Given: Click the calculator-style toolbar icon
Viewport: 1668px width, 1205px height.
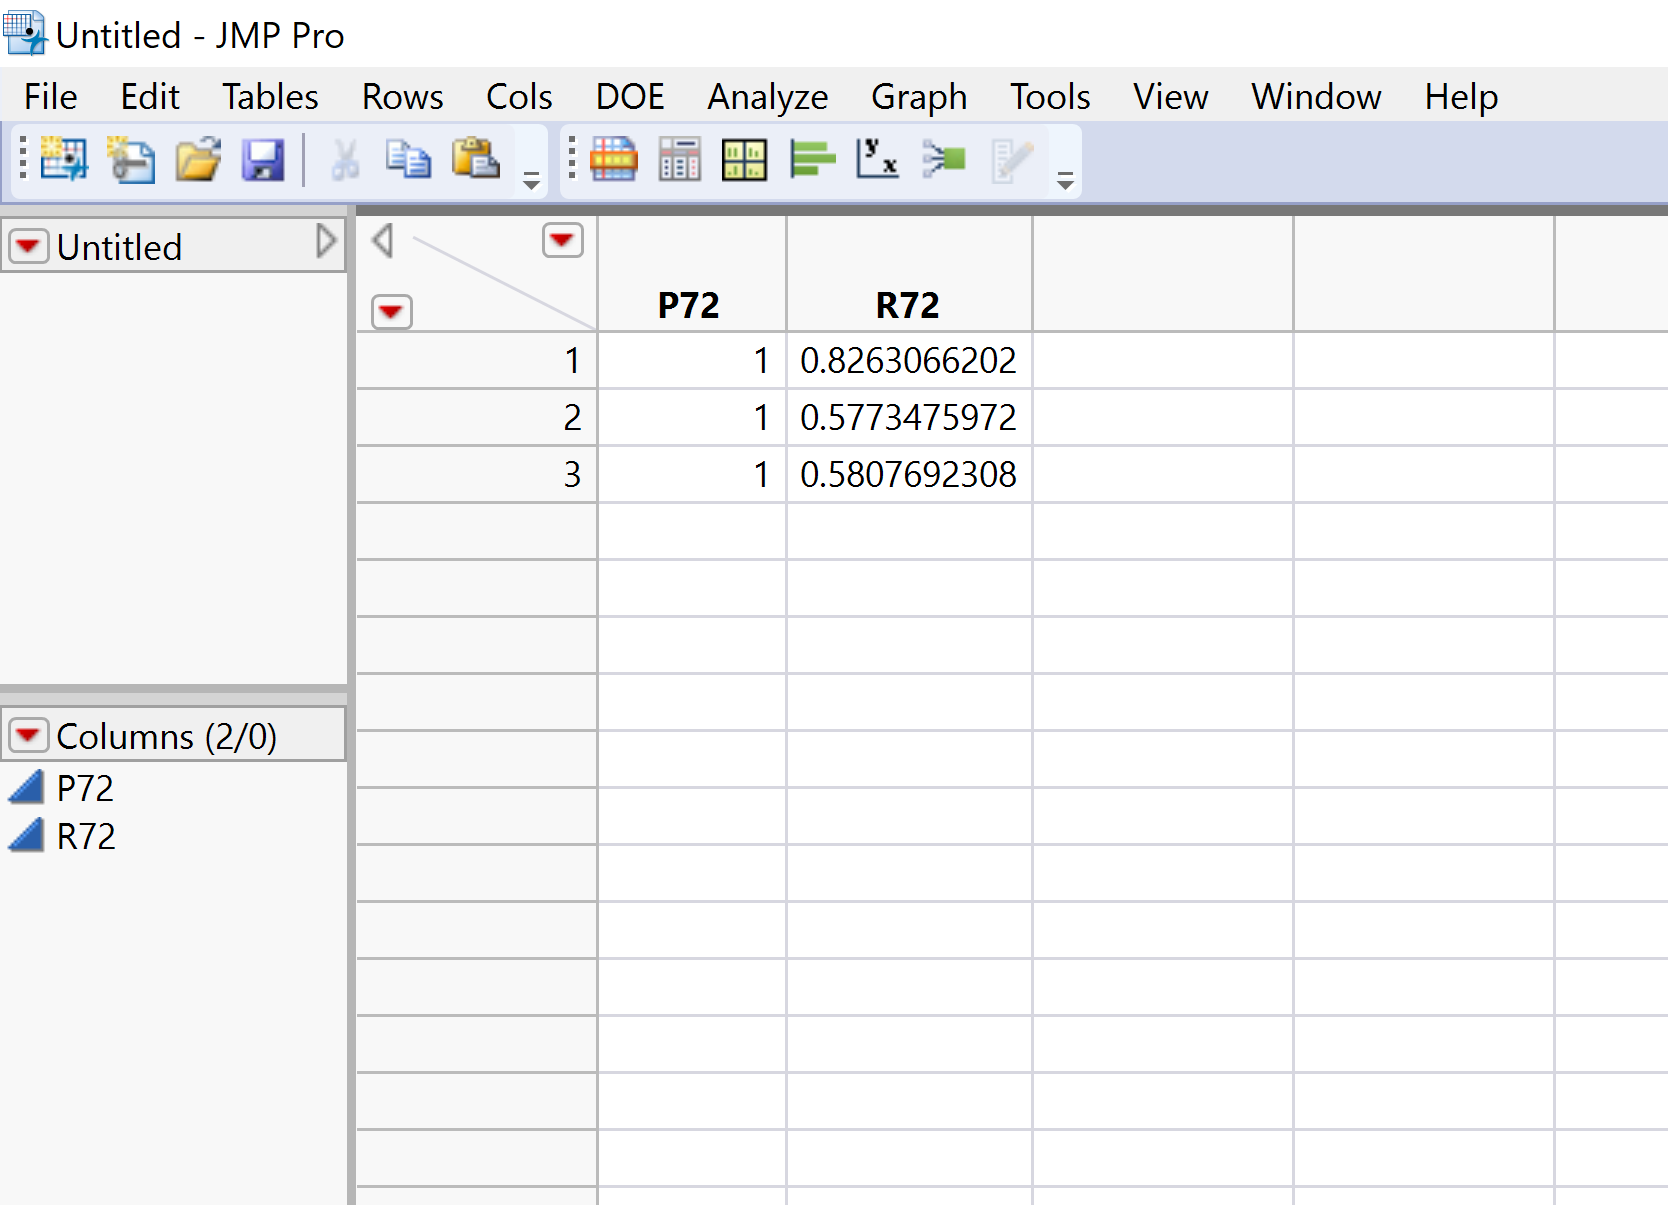Looking at the screenshot, I should [x=679, y=160].
